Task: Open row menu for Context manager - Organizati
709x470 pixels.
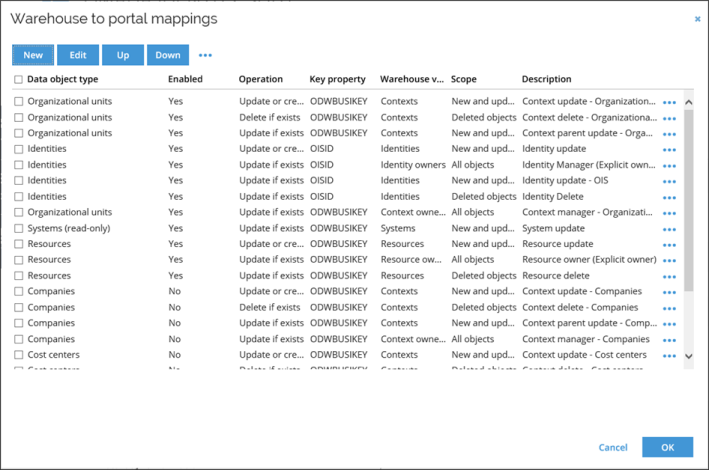Action: coord(669,214)
